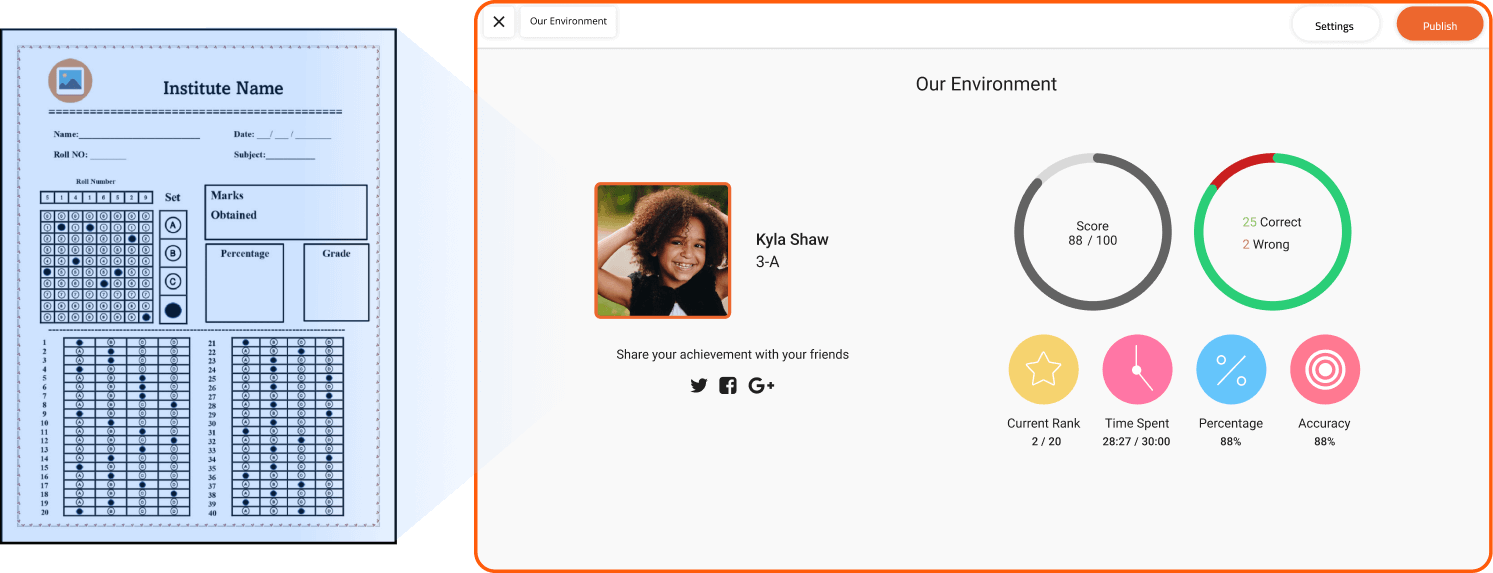Click the yellow Current Rank star icon
Screen dimensions: 1493x573
1043,370
